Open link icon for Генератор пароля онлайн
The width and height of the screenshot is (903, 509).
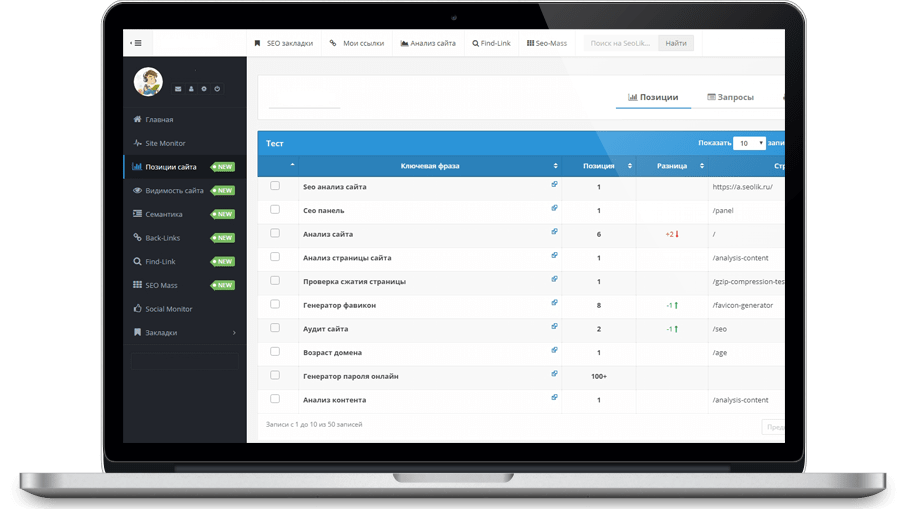[554, 373]
